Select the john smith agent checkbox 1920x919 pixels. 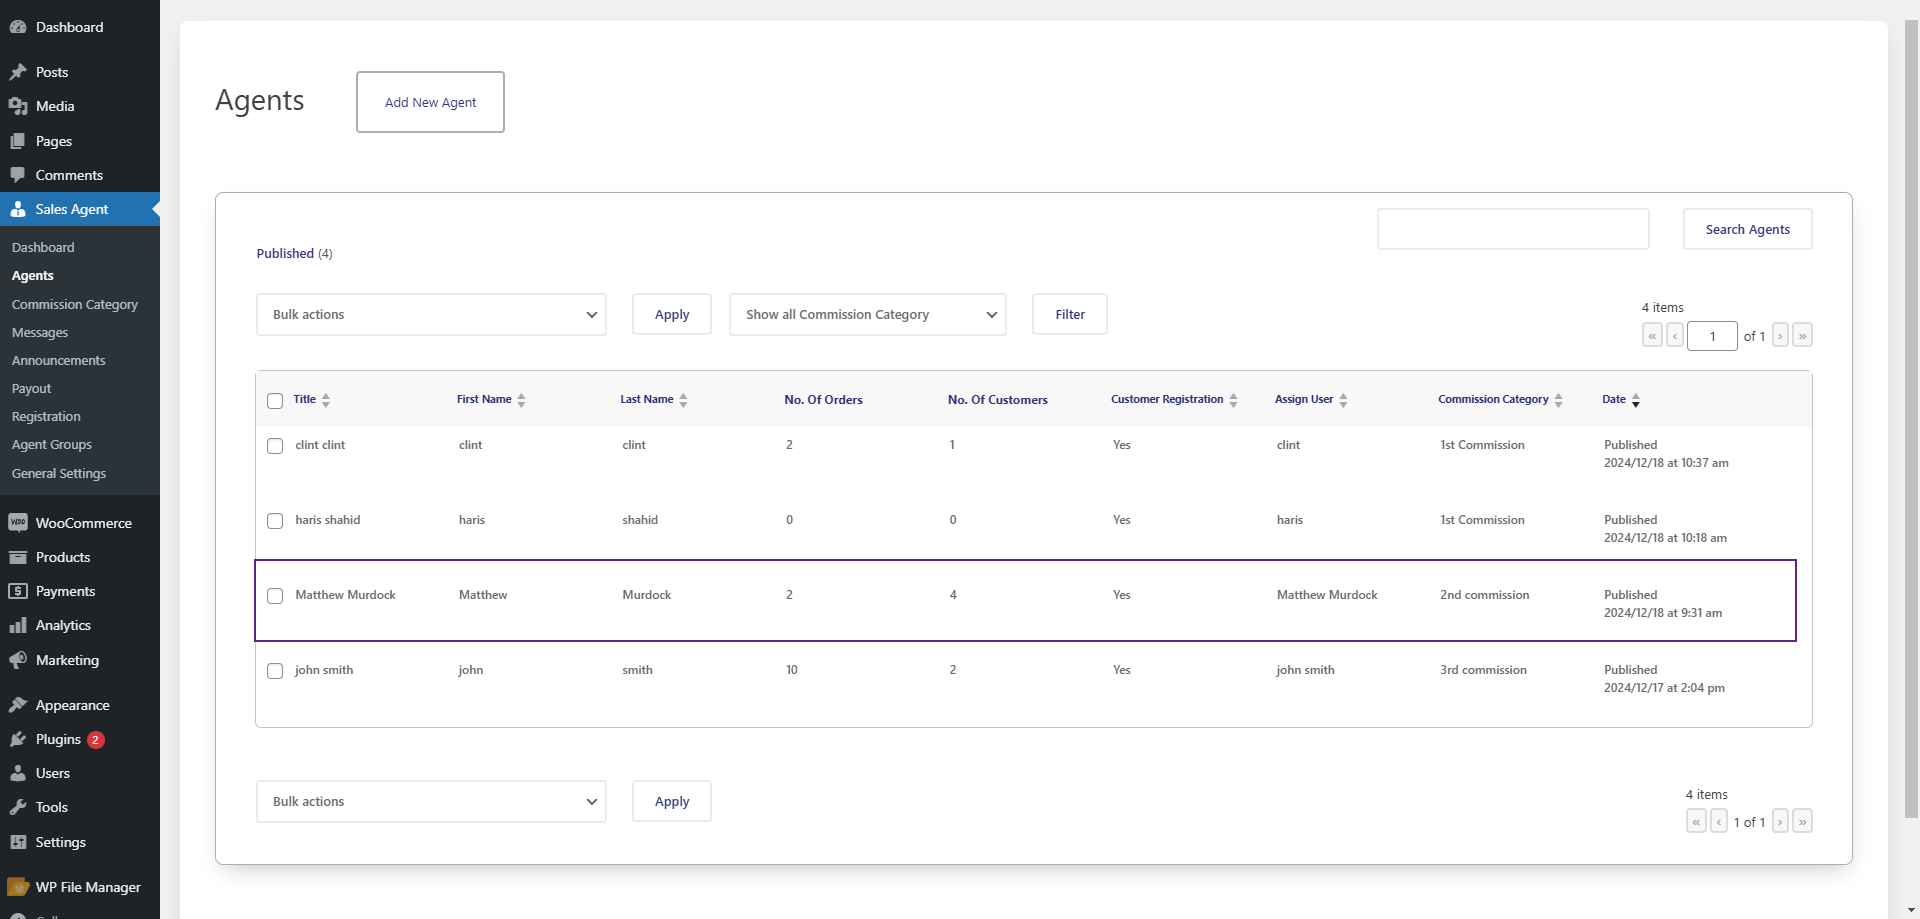click(275, 671)
